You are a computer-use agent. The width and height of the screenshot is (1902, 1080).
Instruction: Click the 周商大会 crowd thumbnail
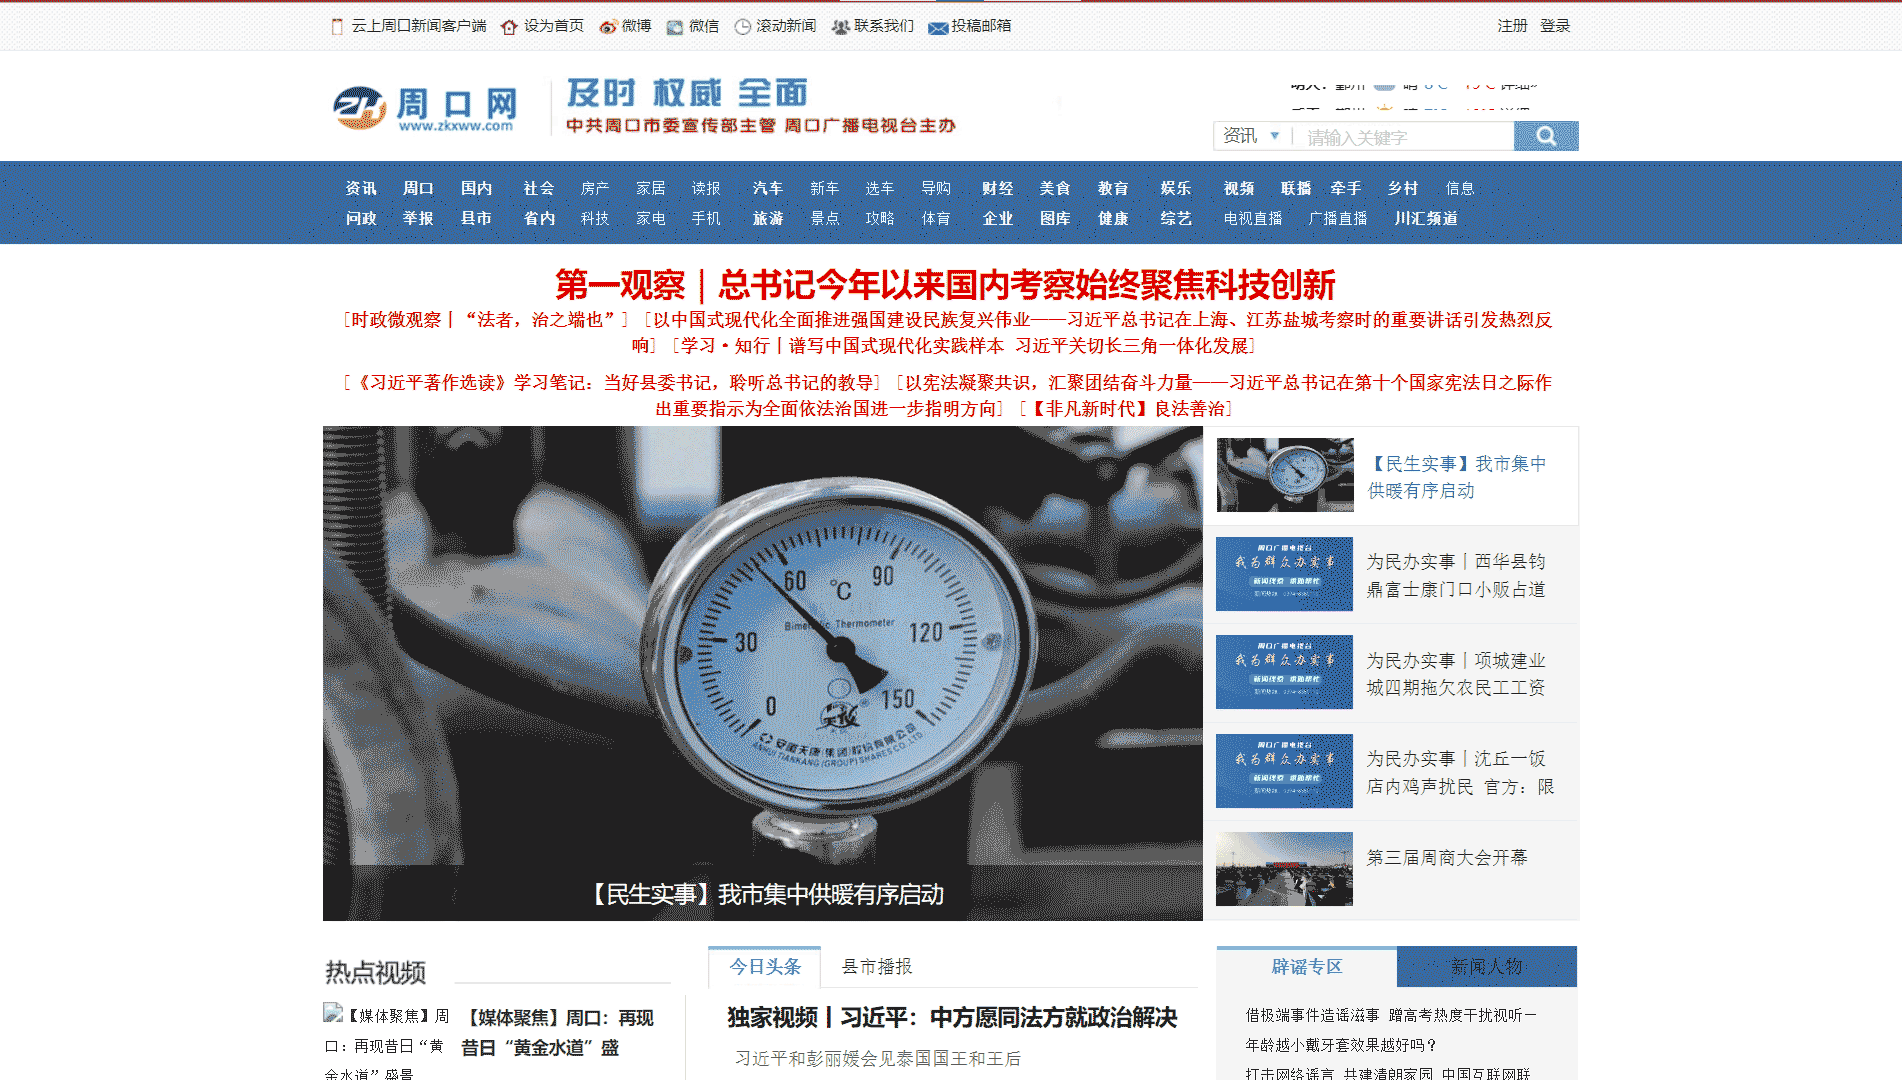(1284, 869)
